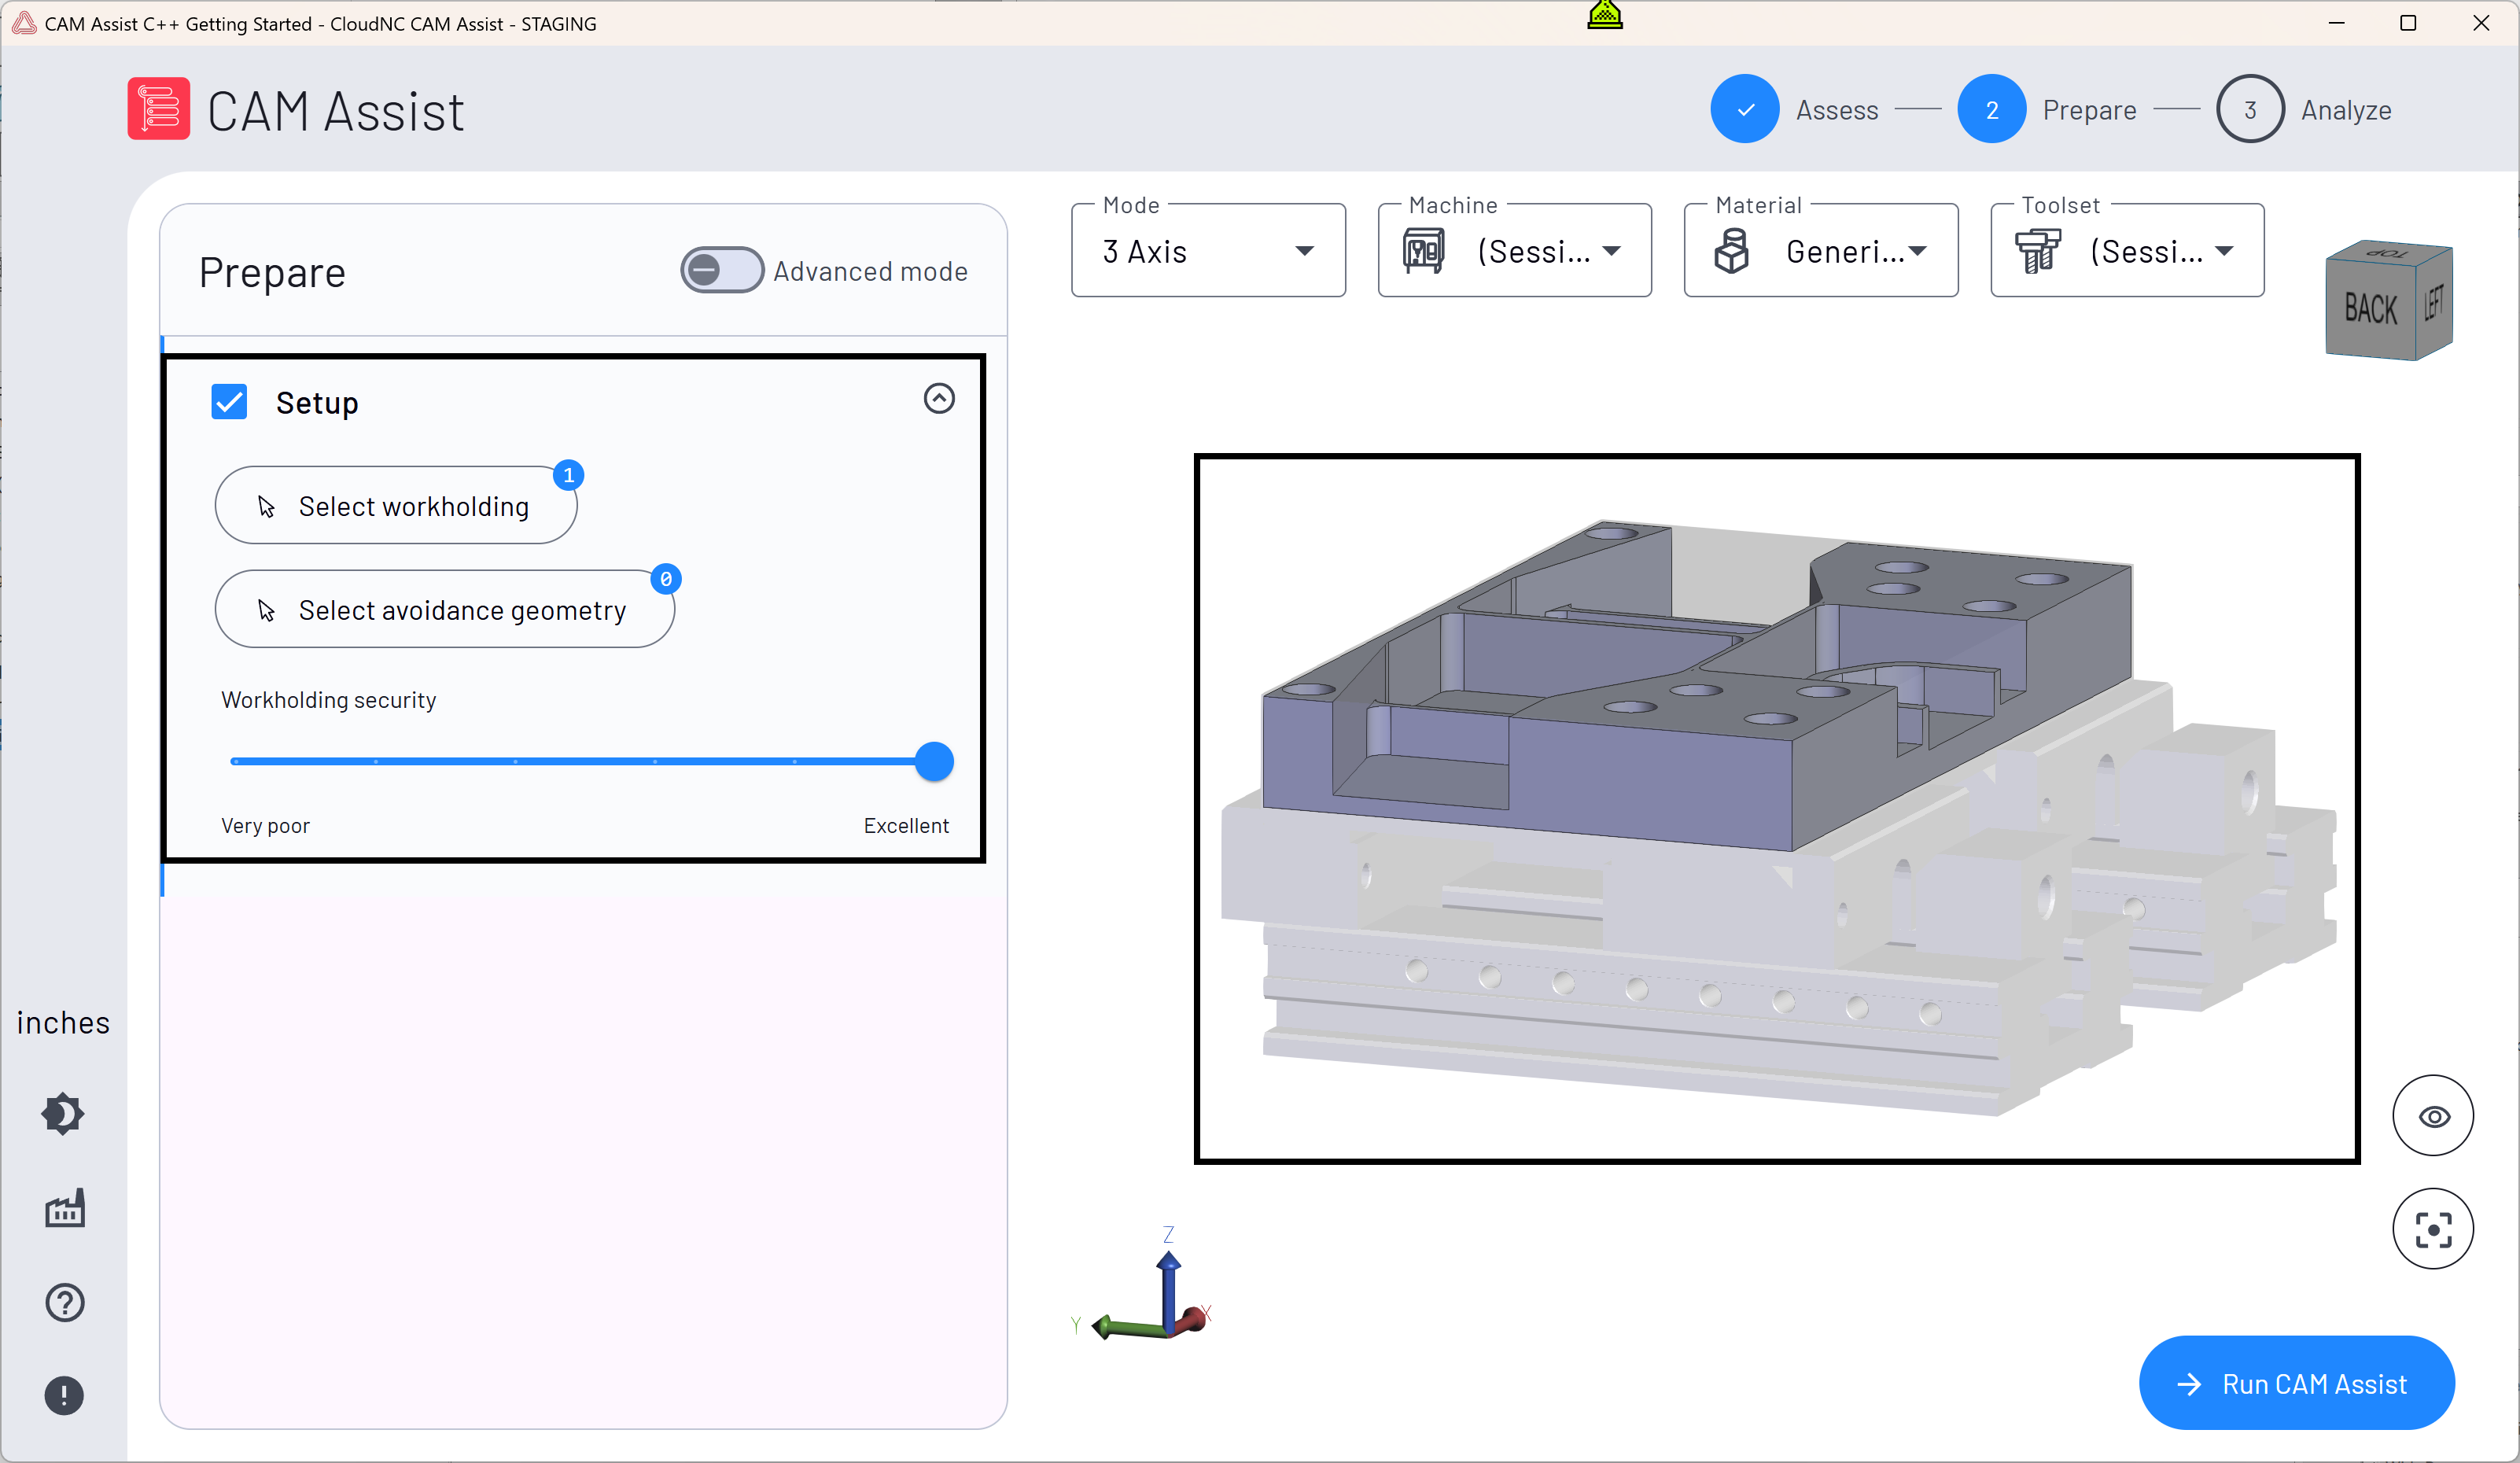The height and width of the screenshot is (1463, 2520).
Task: Click the Advanced mode label text
Action: pyautogui.click(x=870, y=271)
